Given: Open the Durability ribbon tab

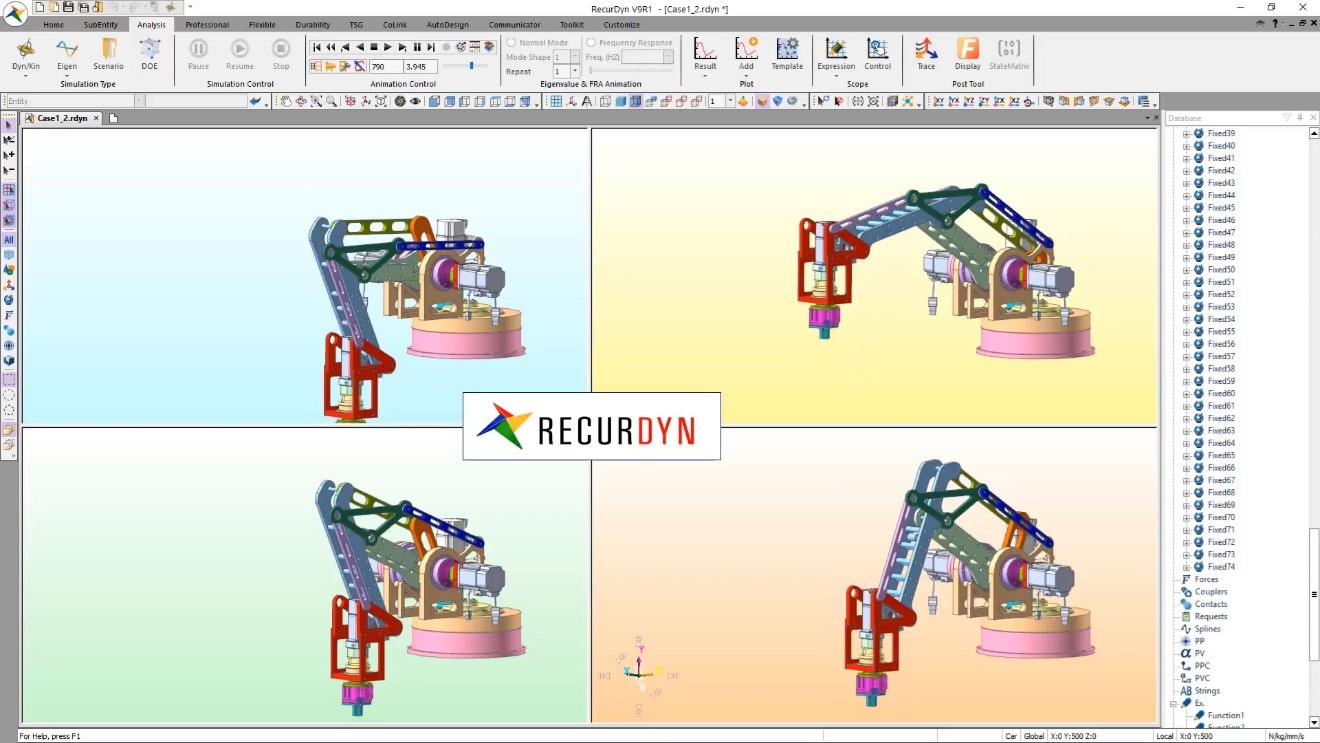Looking at the screenshot, I should click(x=312, y=25).
